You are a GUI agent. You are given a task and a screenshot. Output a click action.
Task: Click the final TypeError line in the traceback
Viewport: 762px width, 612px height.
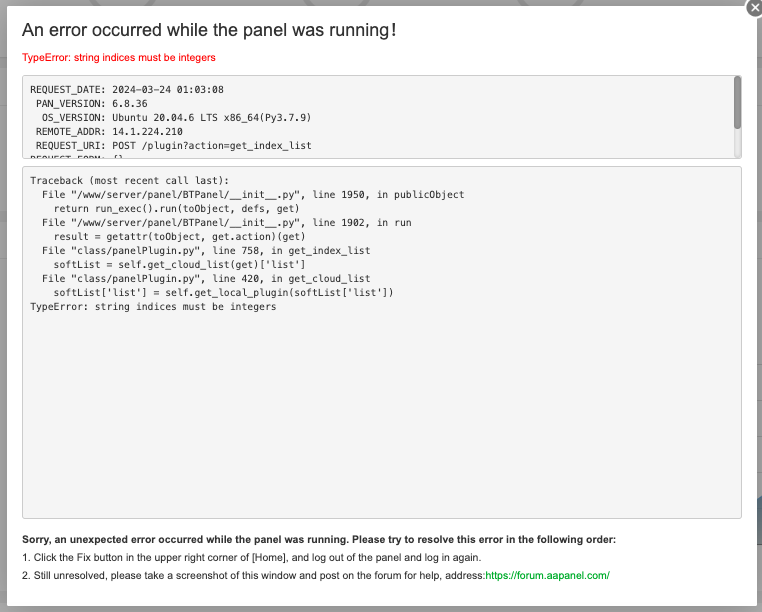click(153, 306)
